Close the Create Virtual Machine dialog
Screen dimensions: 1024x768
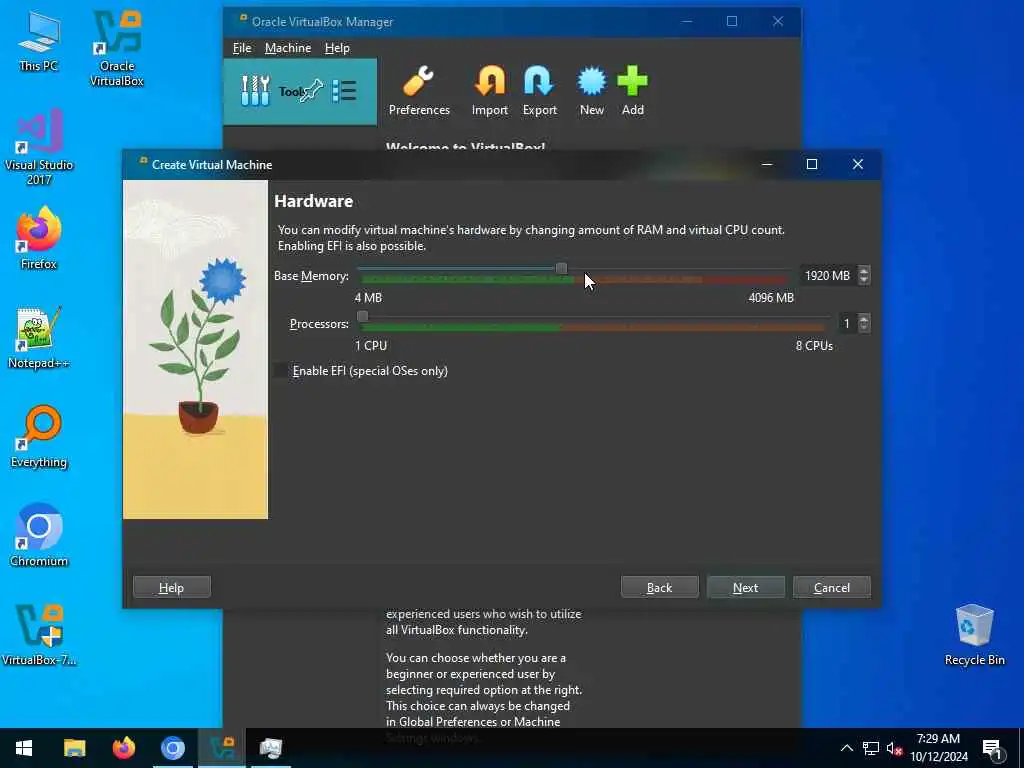(857, 164)
